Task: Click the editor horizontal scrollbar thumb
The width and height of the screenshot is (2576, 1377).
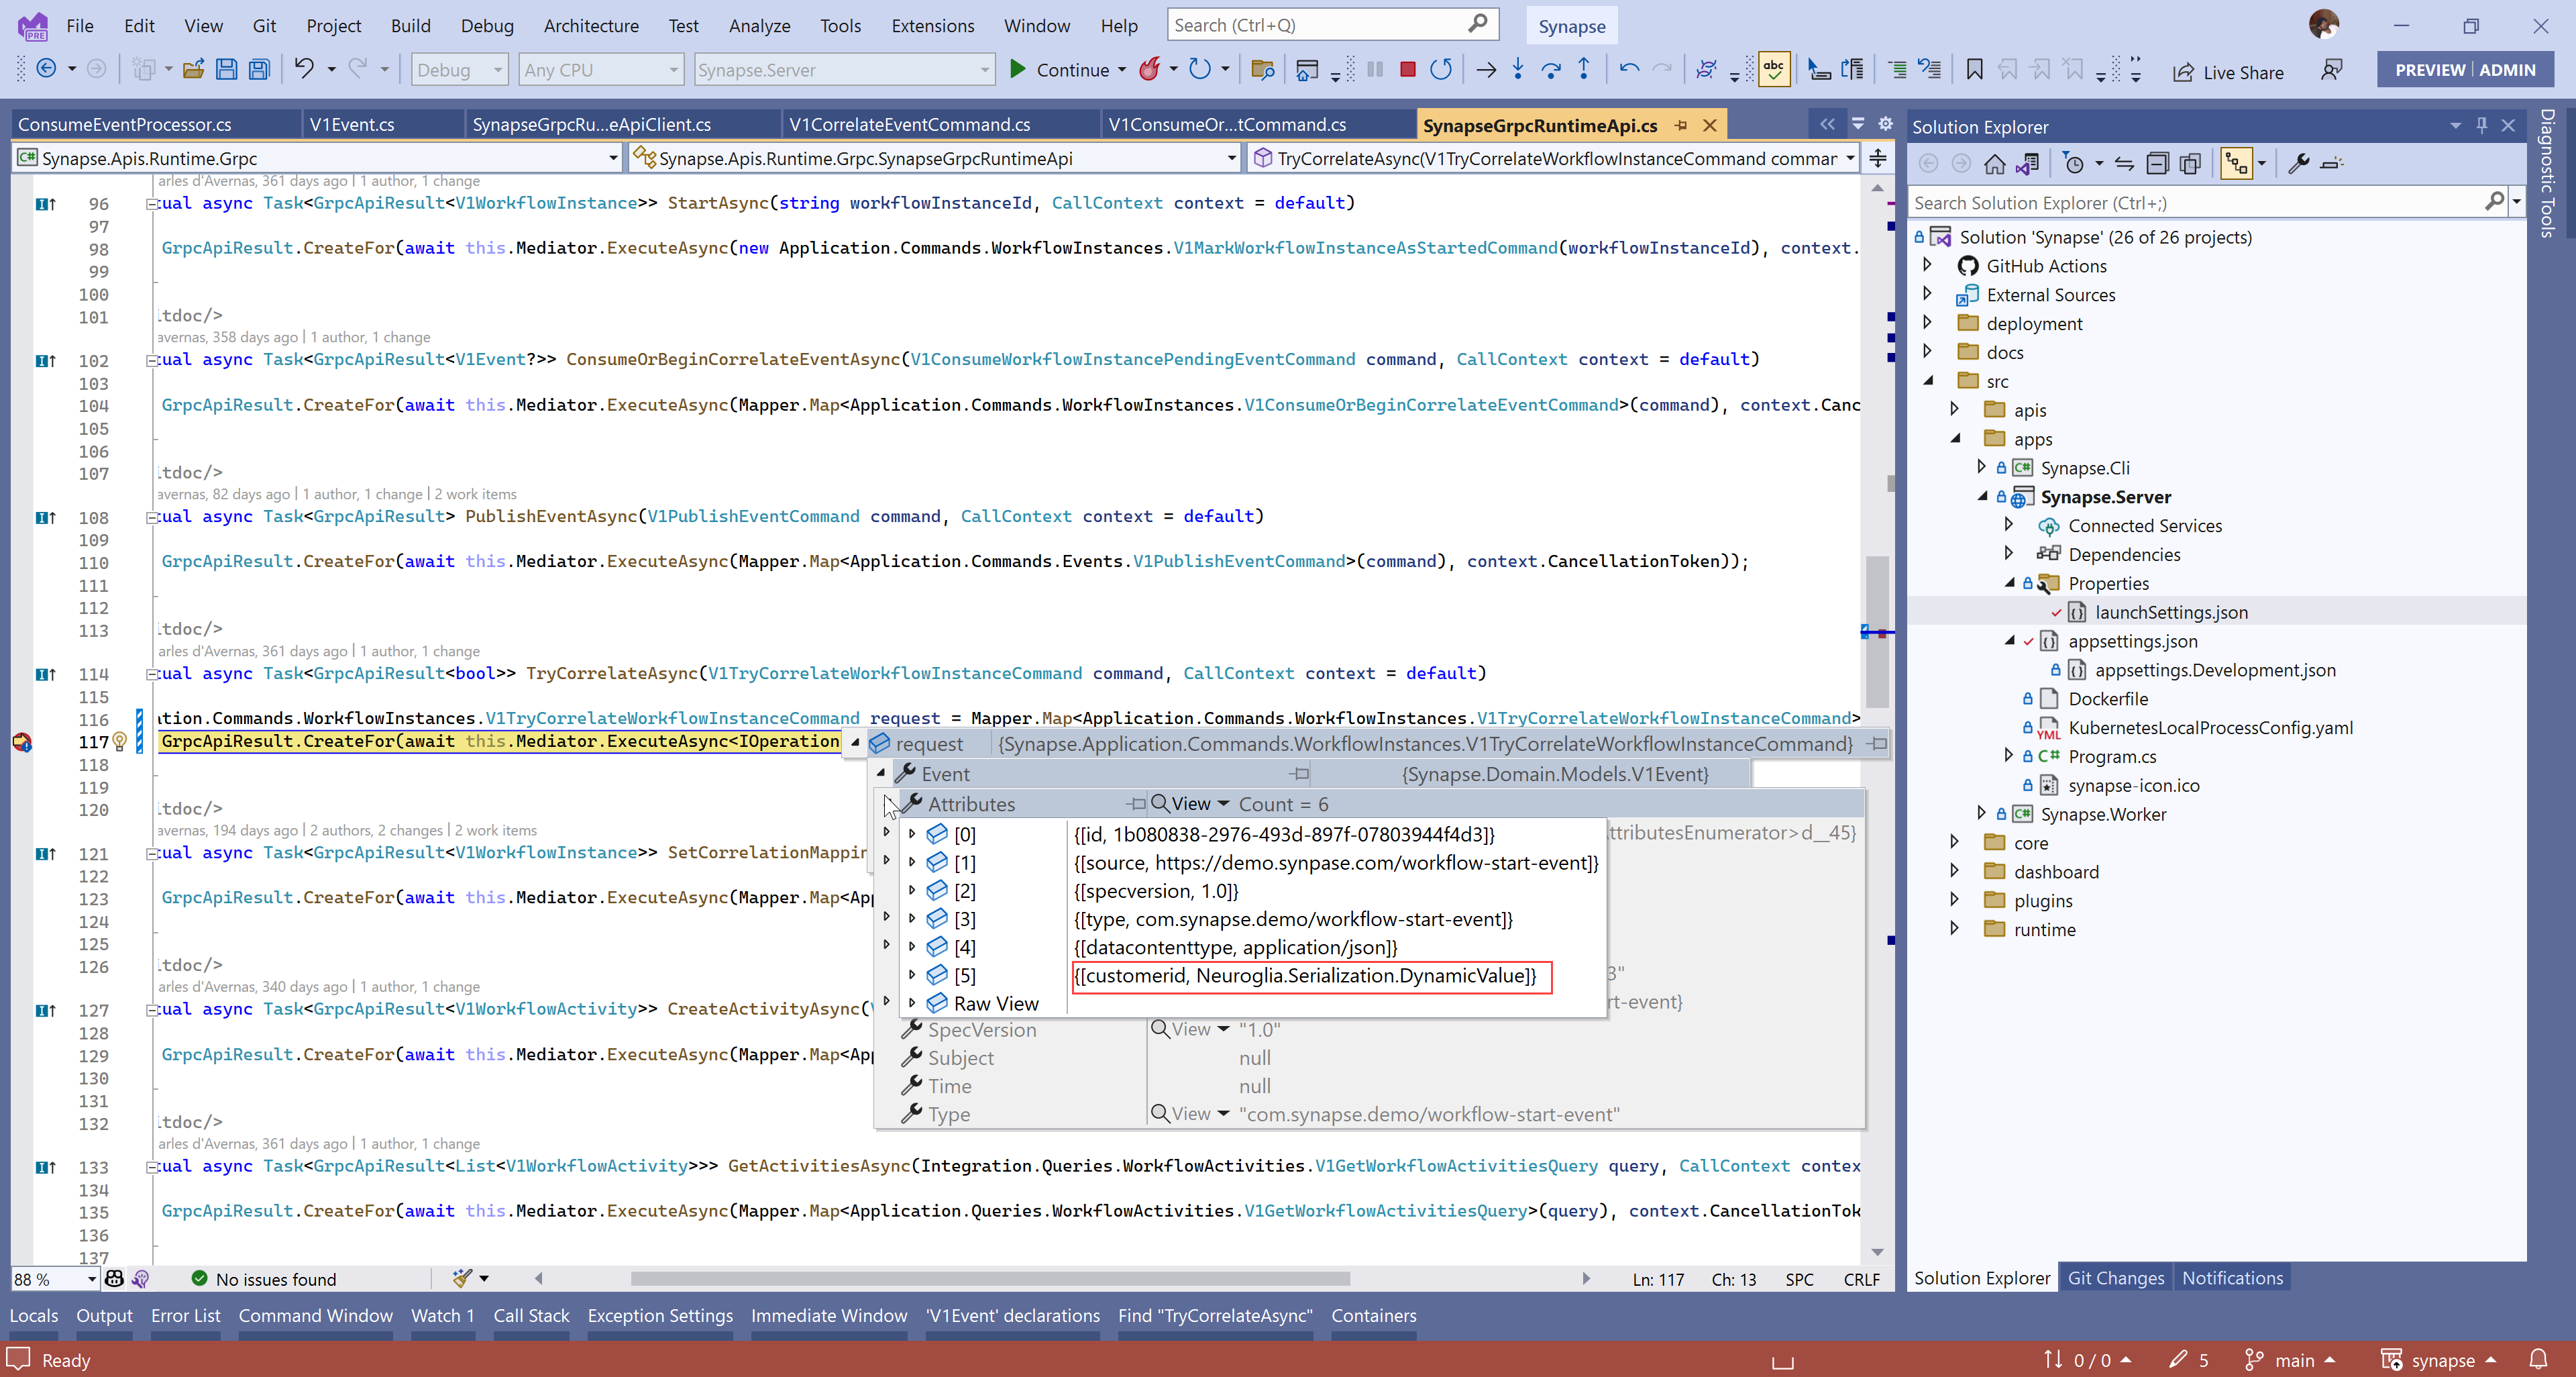Action: pos(990,1278)
